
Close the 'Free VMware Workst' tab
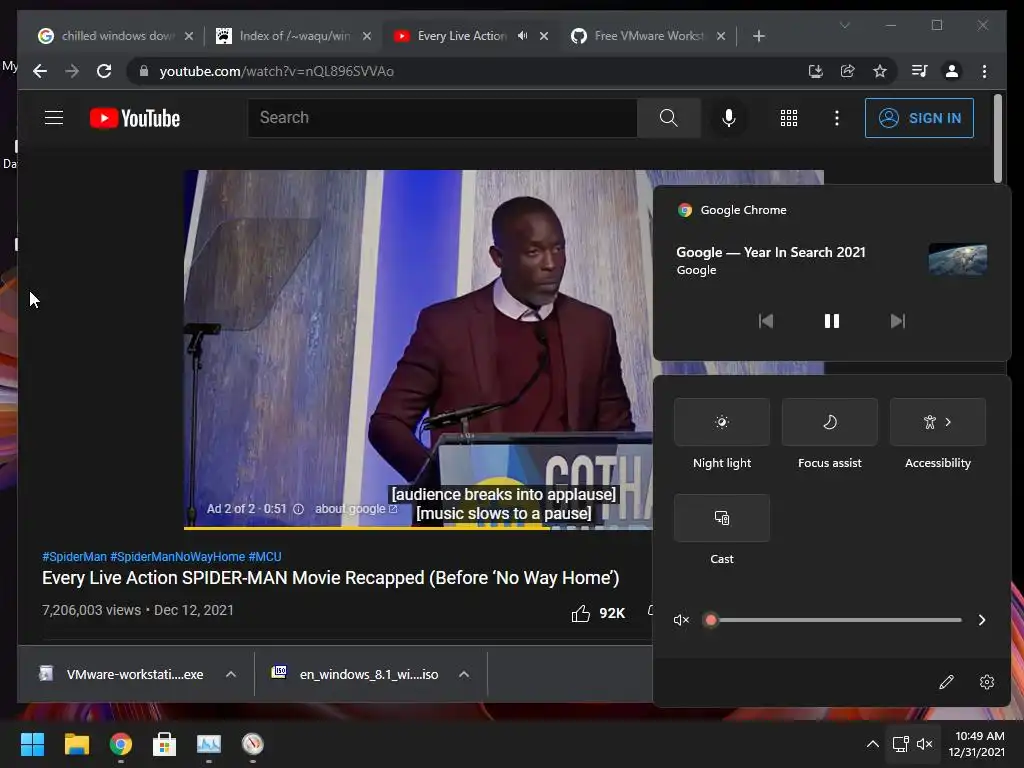pos(721,36)
